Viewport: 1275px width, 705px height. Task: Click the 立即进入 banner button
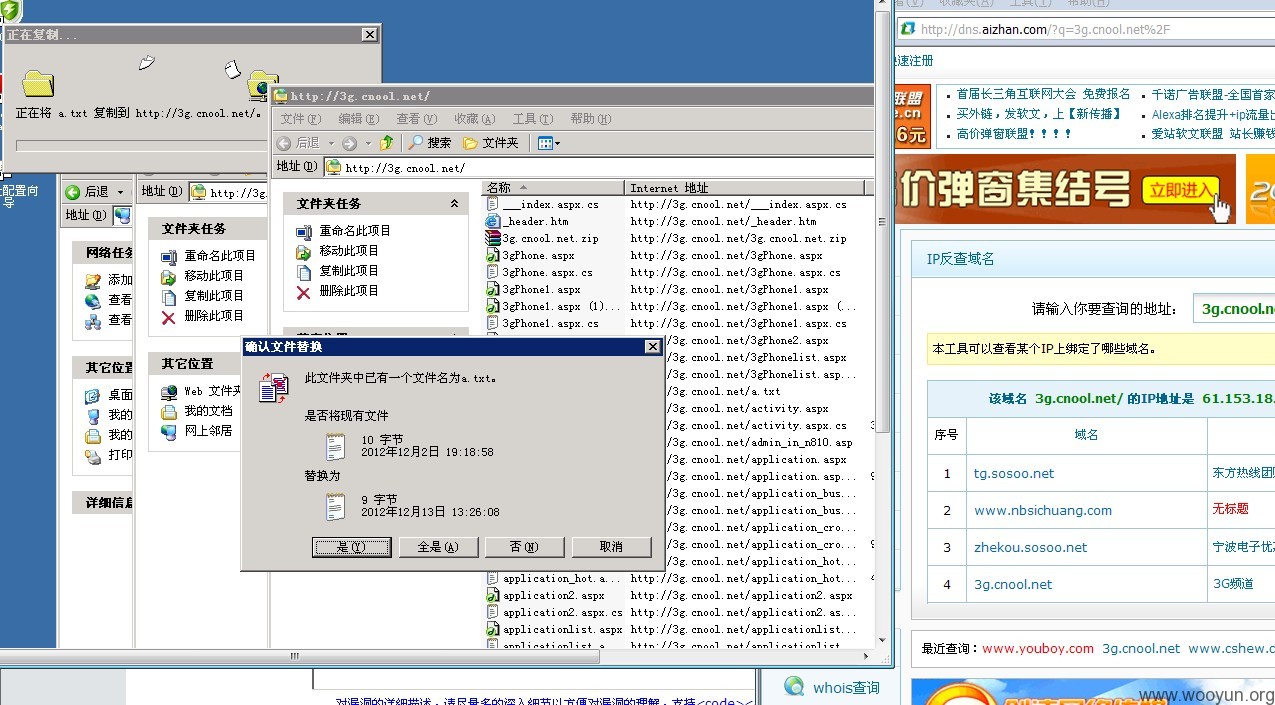click(1182, 190)
